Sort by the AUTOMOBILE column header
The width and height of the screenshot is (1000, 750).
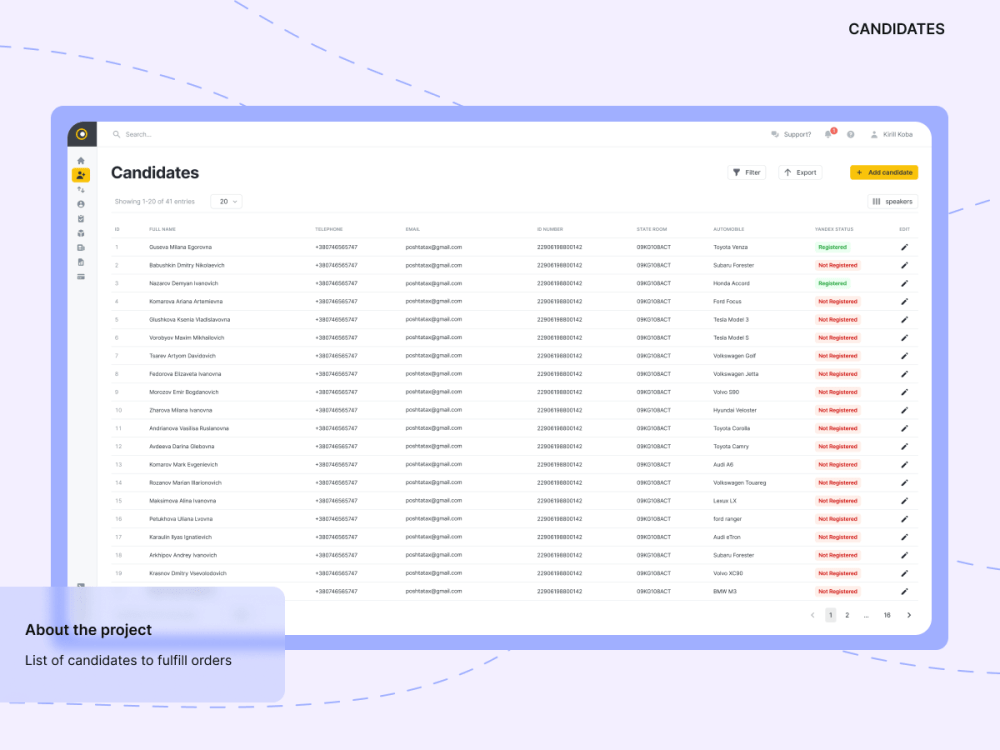[728, 229]
